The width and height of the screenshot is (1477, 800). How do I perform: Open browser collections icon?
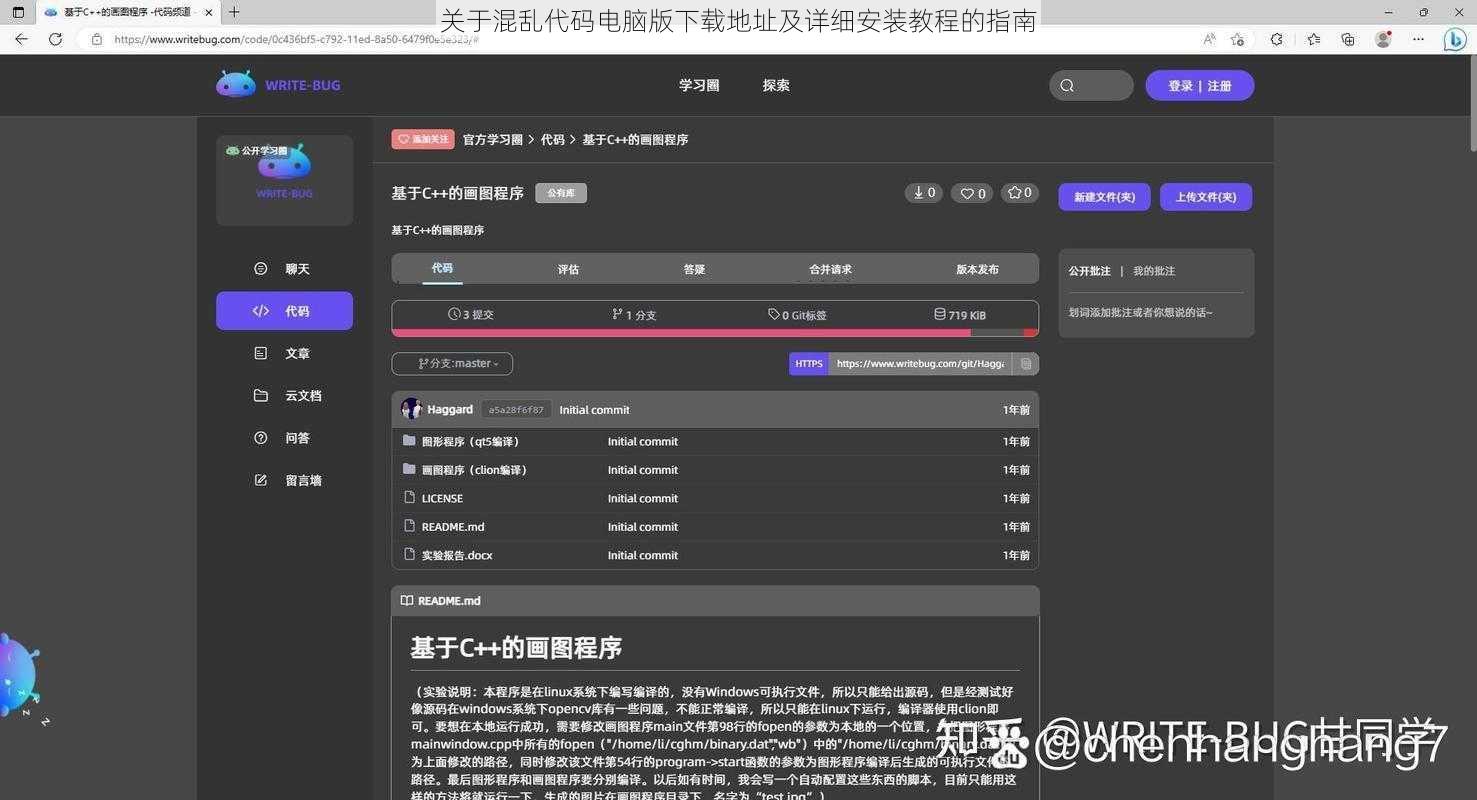[x=1348, y=39]
